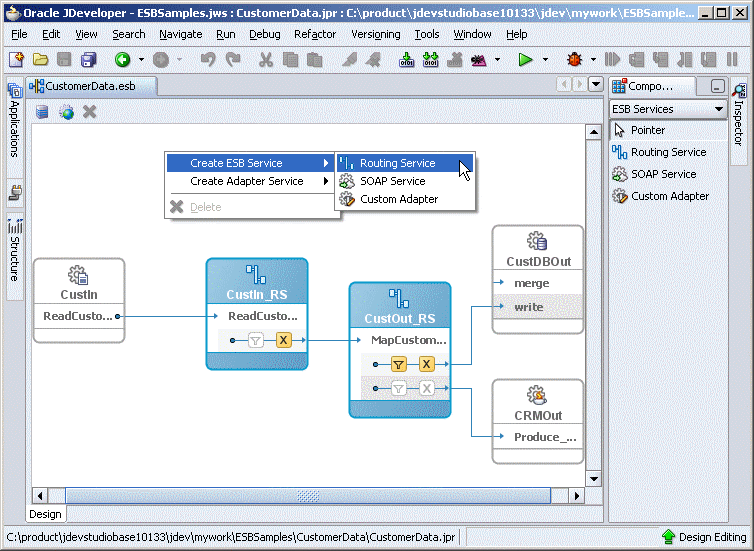754x551 pixels.
Task: Click the New file toolbar icon
Action: pyautogui.click(x=16, y=60)
